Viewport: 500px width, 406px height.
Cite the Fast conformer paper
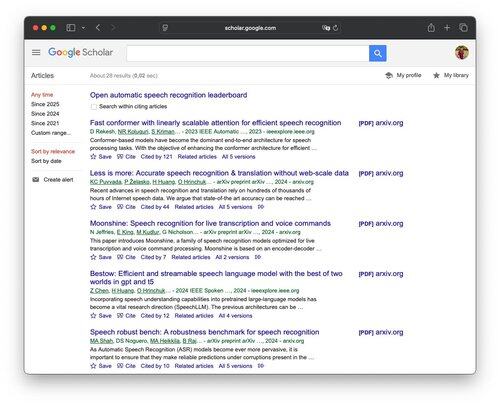point(126,157)
